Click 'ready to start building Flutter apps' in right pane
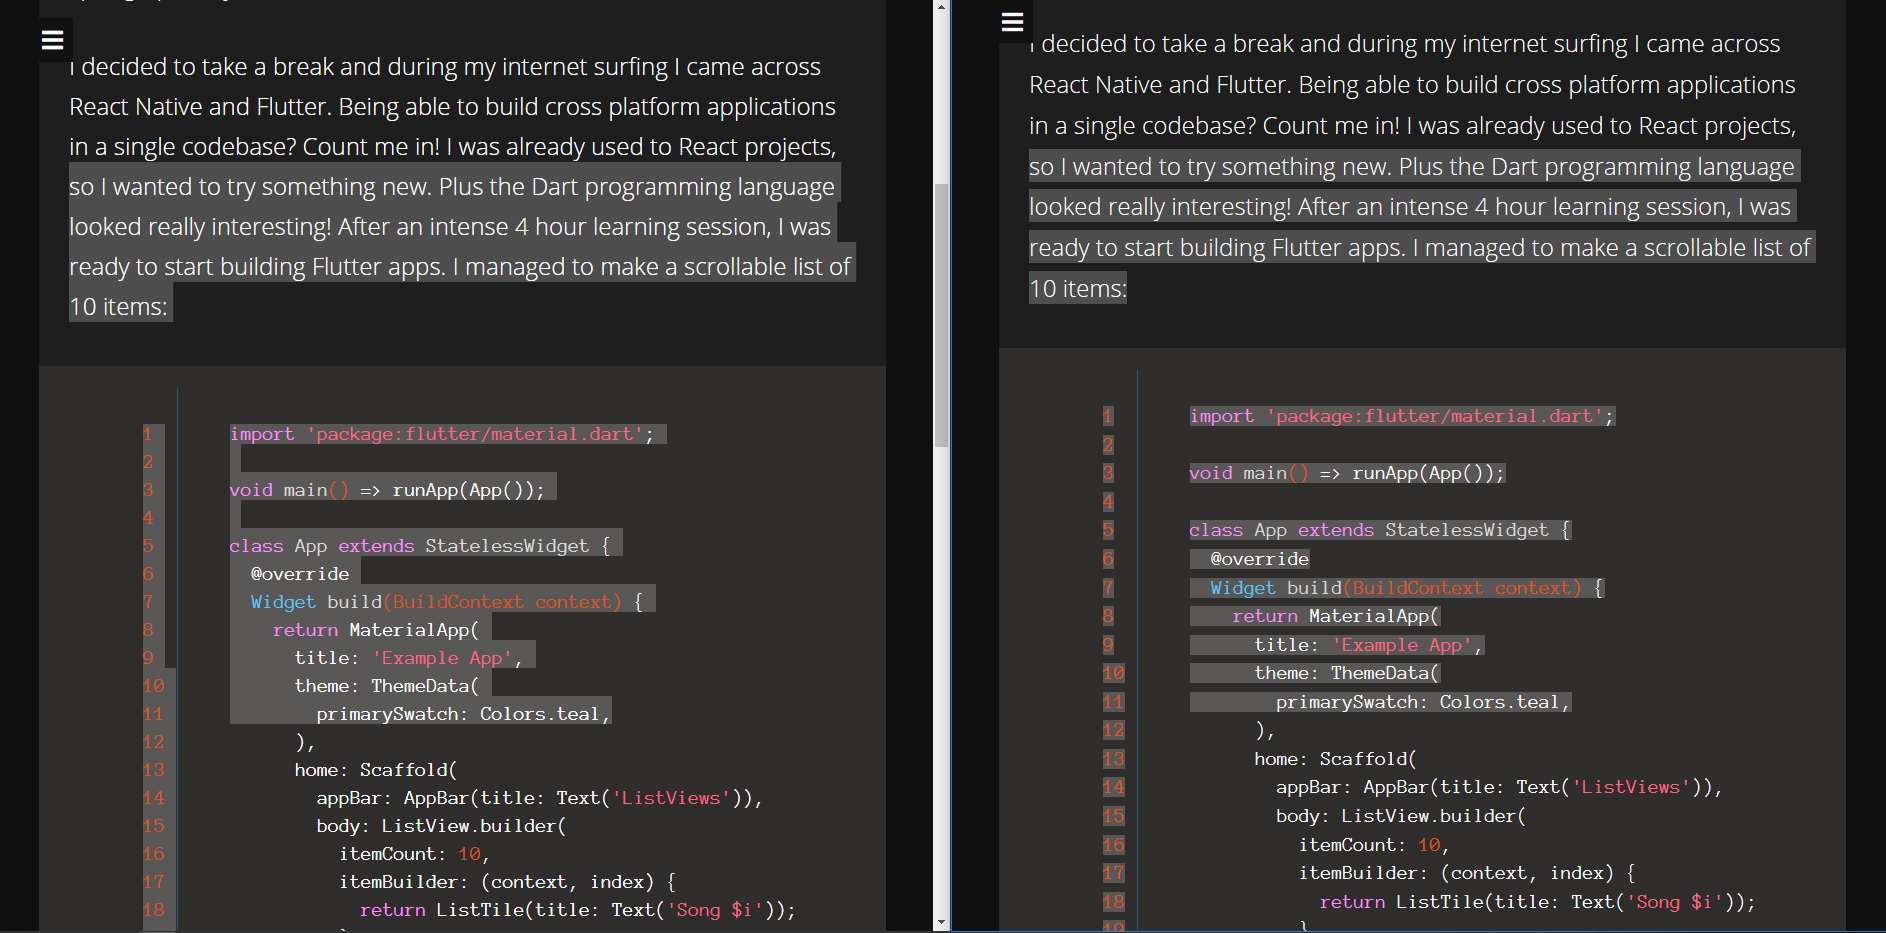Viewport: 1886px width, 933px height. [x=1217, y=248]
